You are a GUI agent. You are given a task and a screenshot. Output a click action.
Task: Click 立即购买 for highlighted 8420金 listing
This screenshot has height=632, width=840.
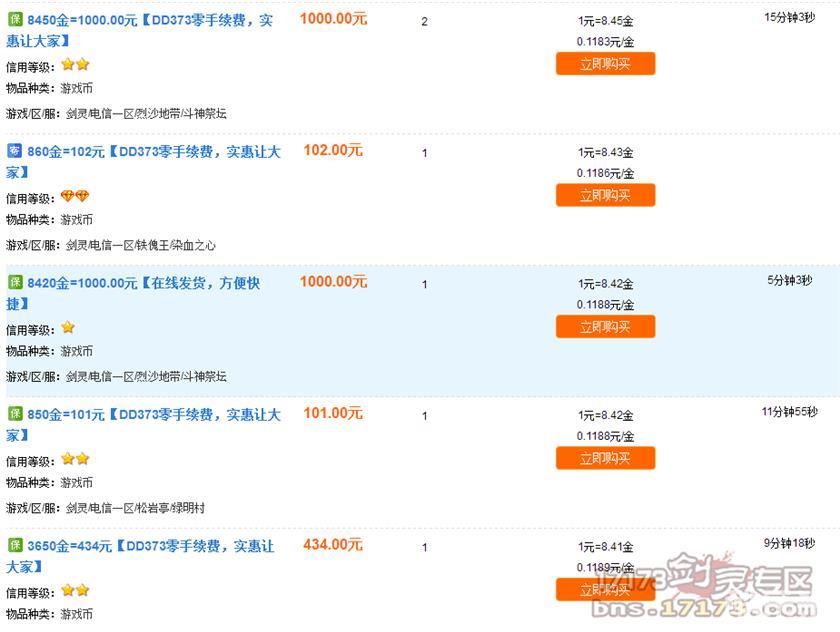click(605, 327)
